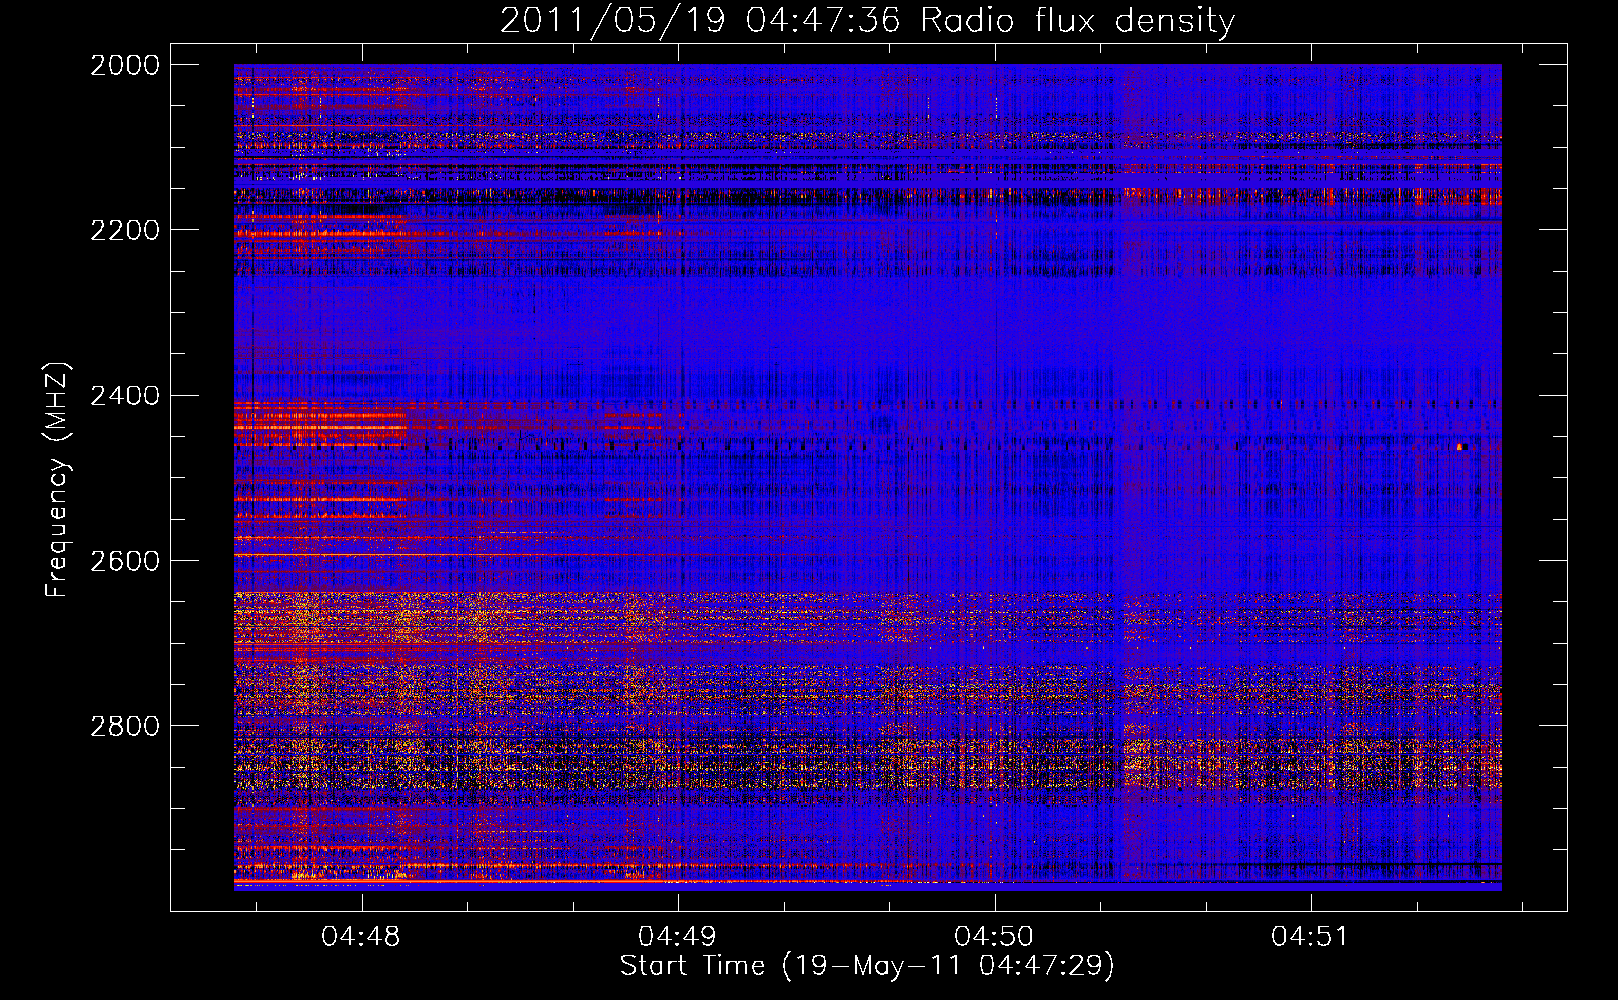Click the 04:51 time axis label

click(x=1310, y=937)
